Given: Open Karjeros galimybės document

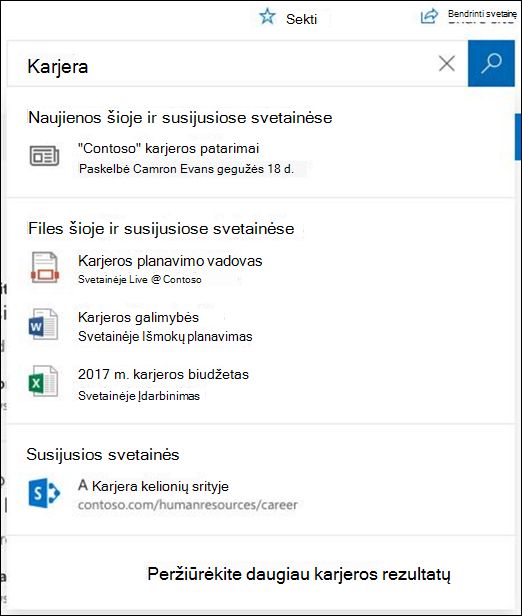Looking at the screenshot, I should (138, 317).
